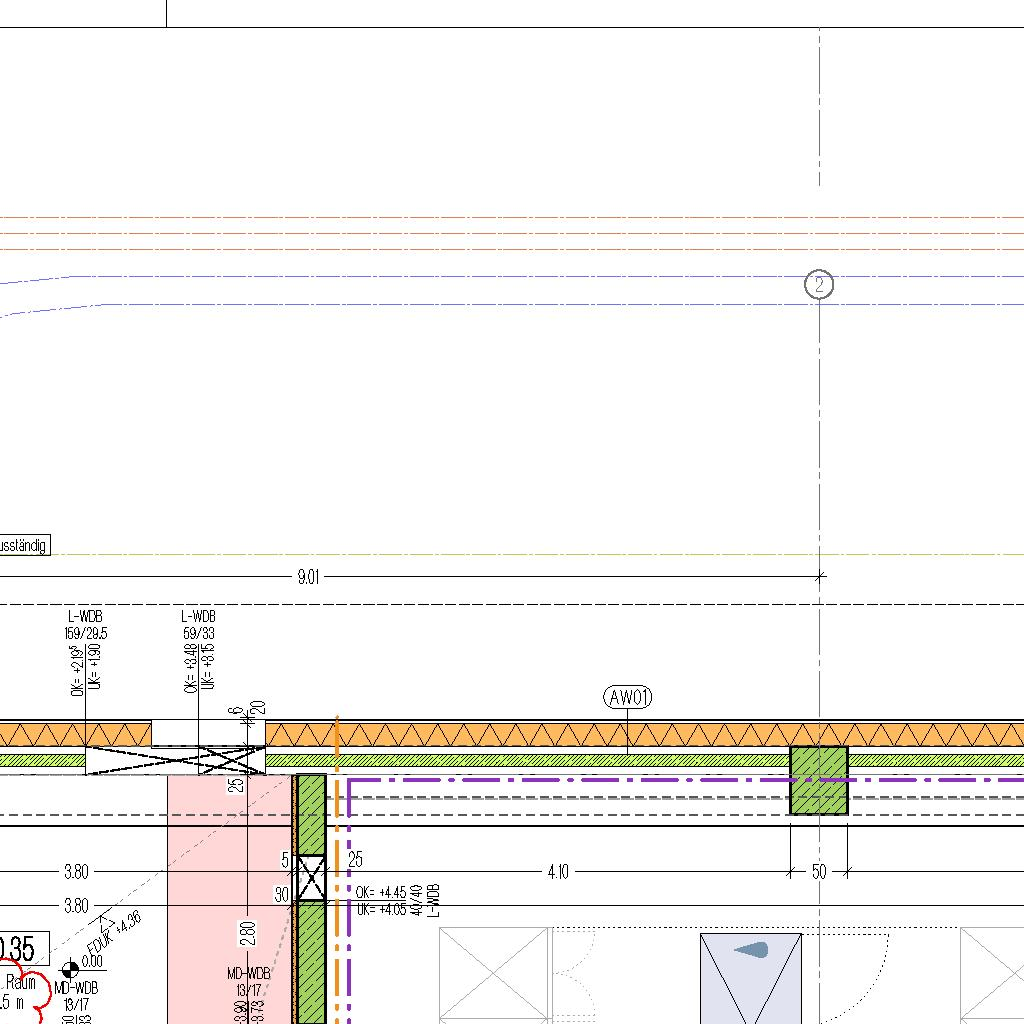This screenshot has width=1024, height=1024.
Task: Select the green hatched column on axis 2
Action: click(819, 780)
